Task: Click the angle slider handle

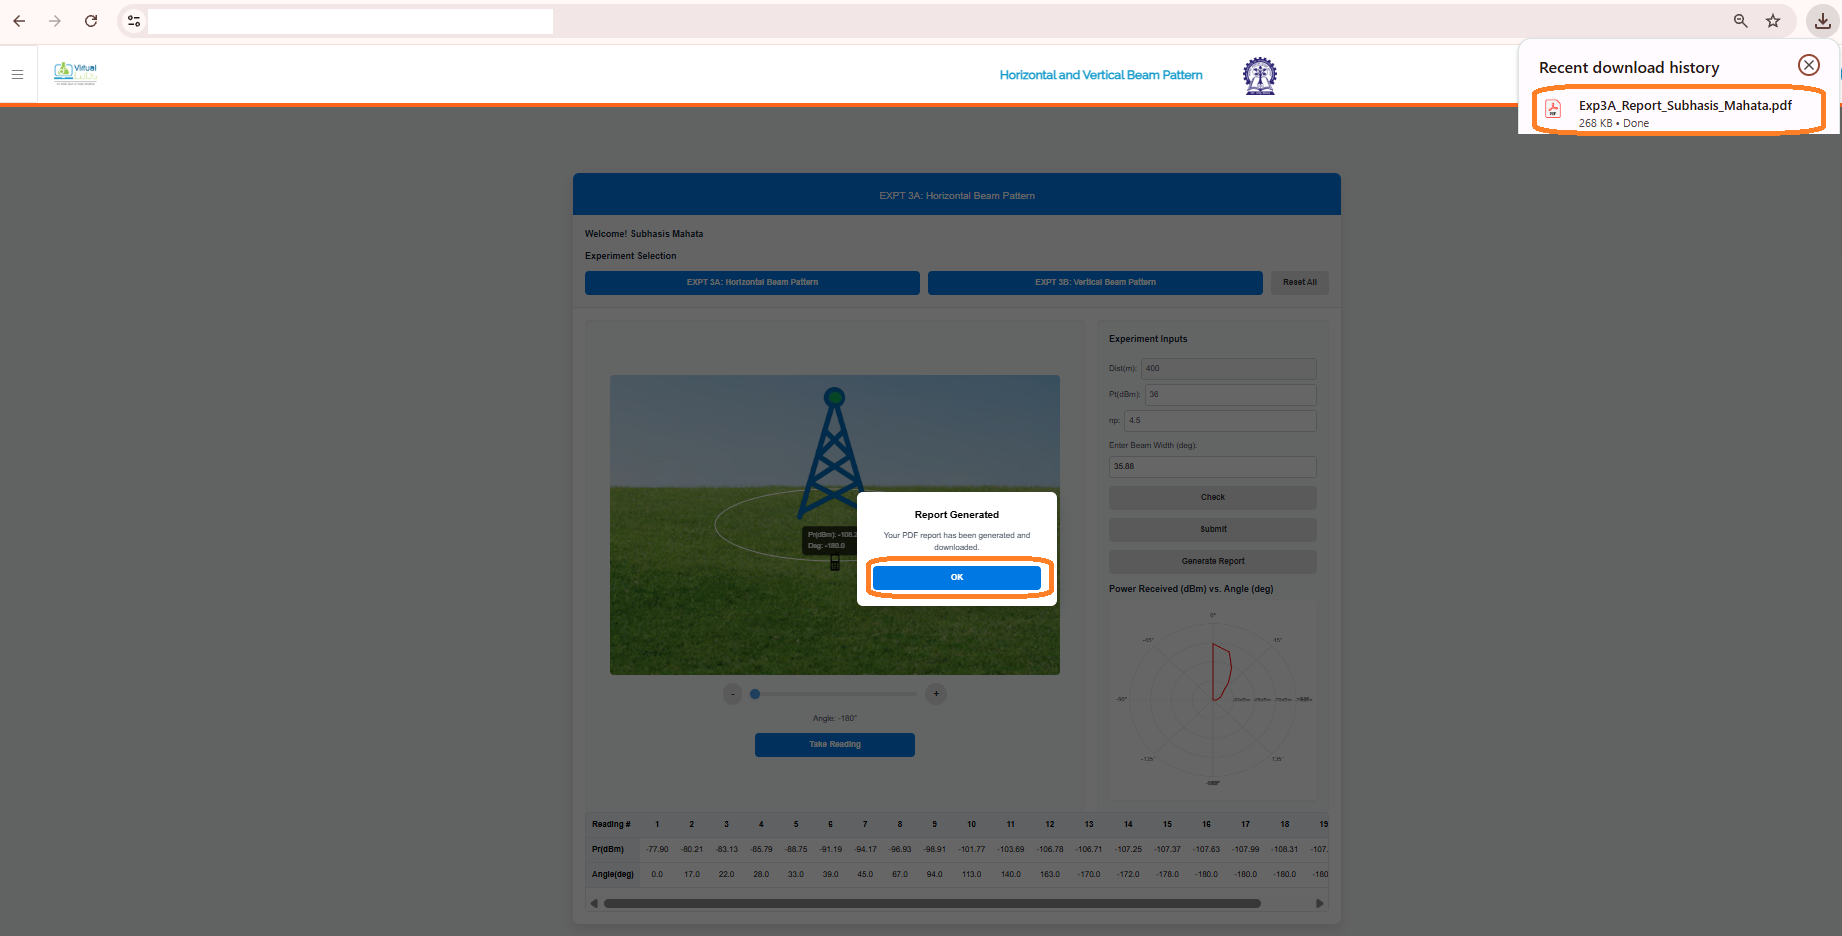Action: (755, 694)
